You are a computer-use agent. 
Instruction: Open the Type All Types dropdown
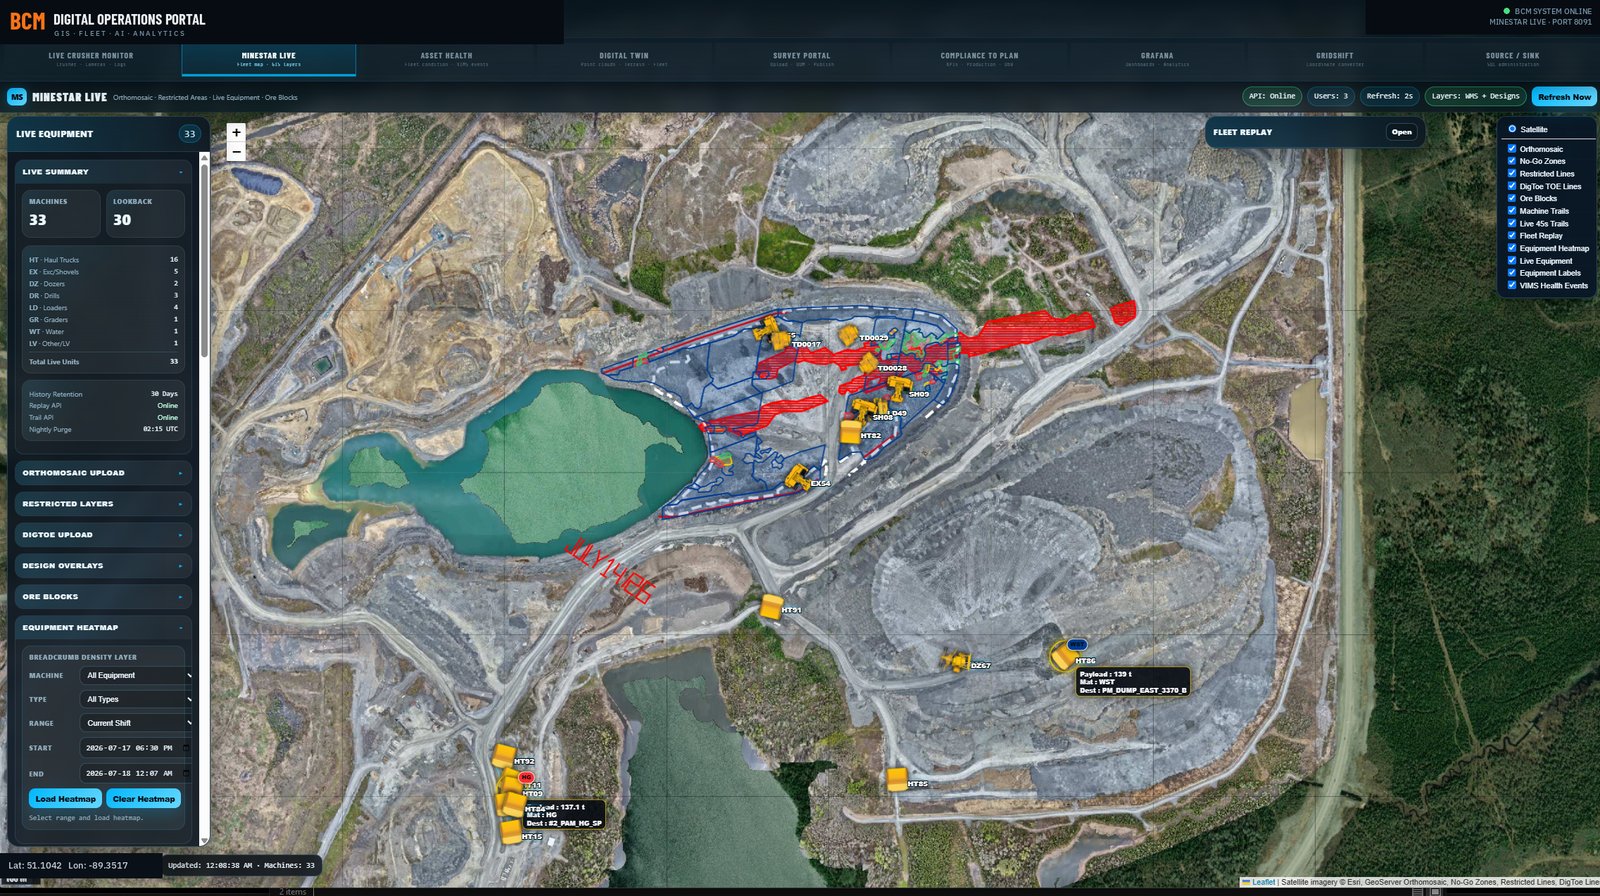136,699
